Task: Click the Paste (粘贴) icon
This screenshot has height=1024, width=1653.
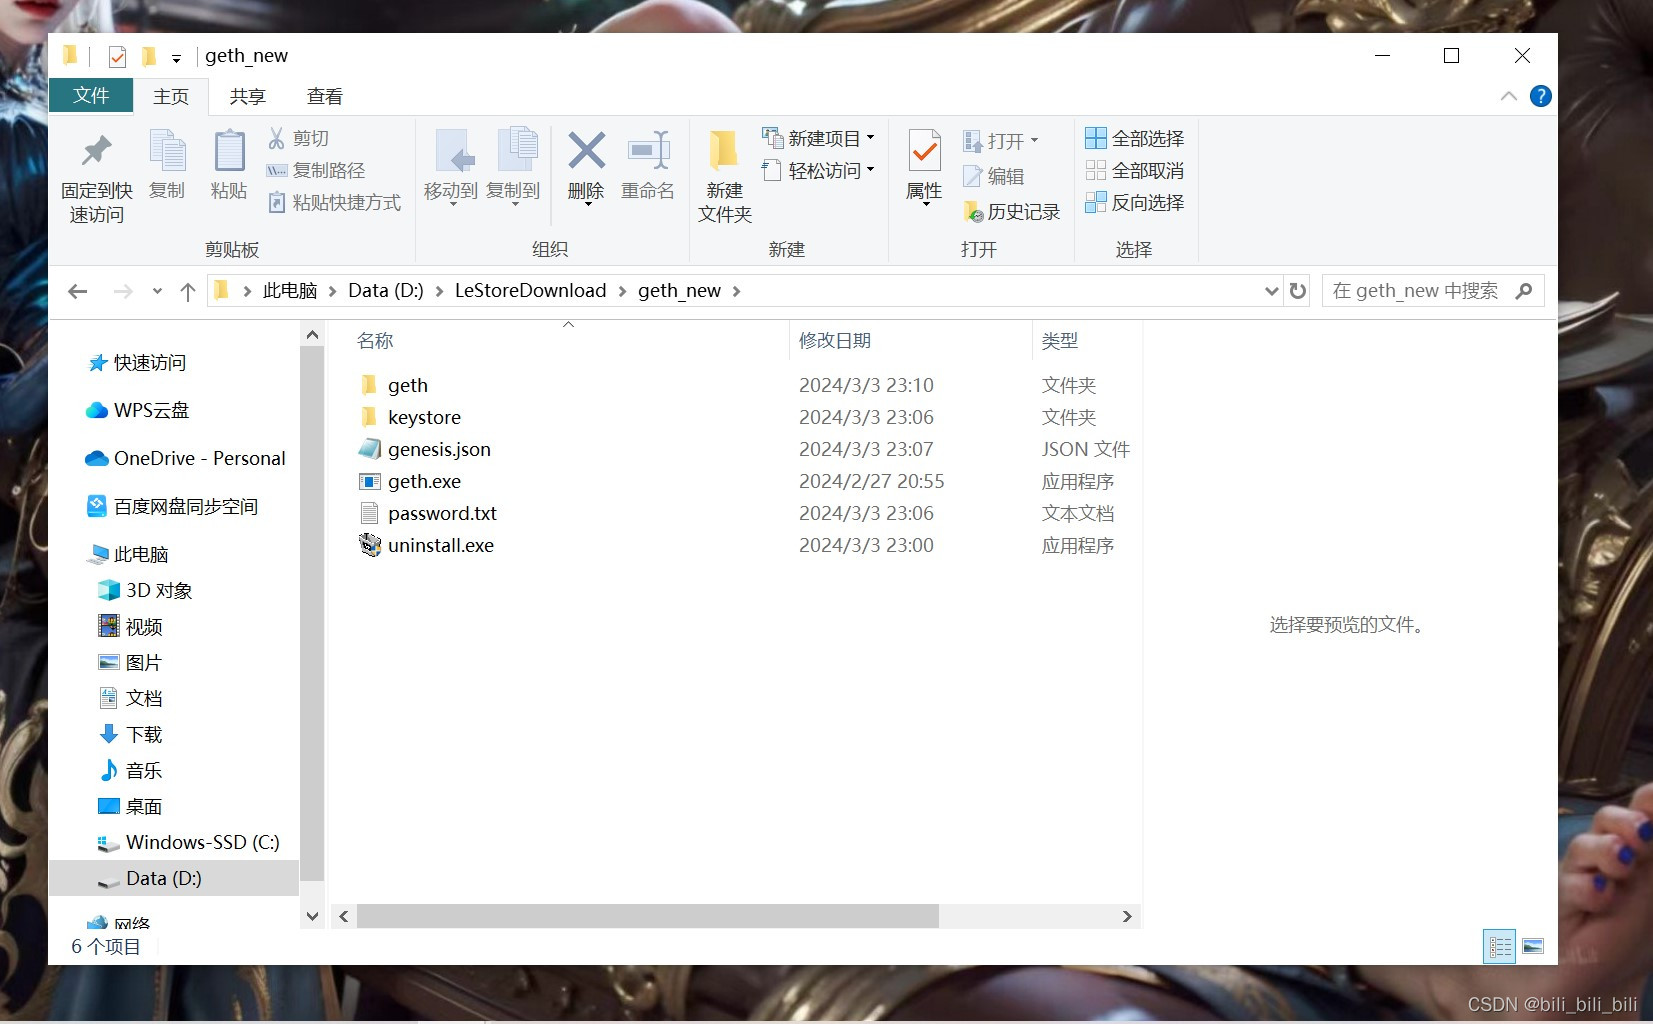Action: tap(228, 165)
